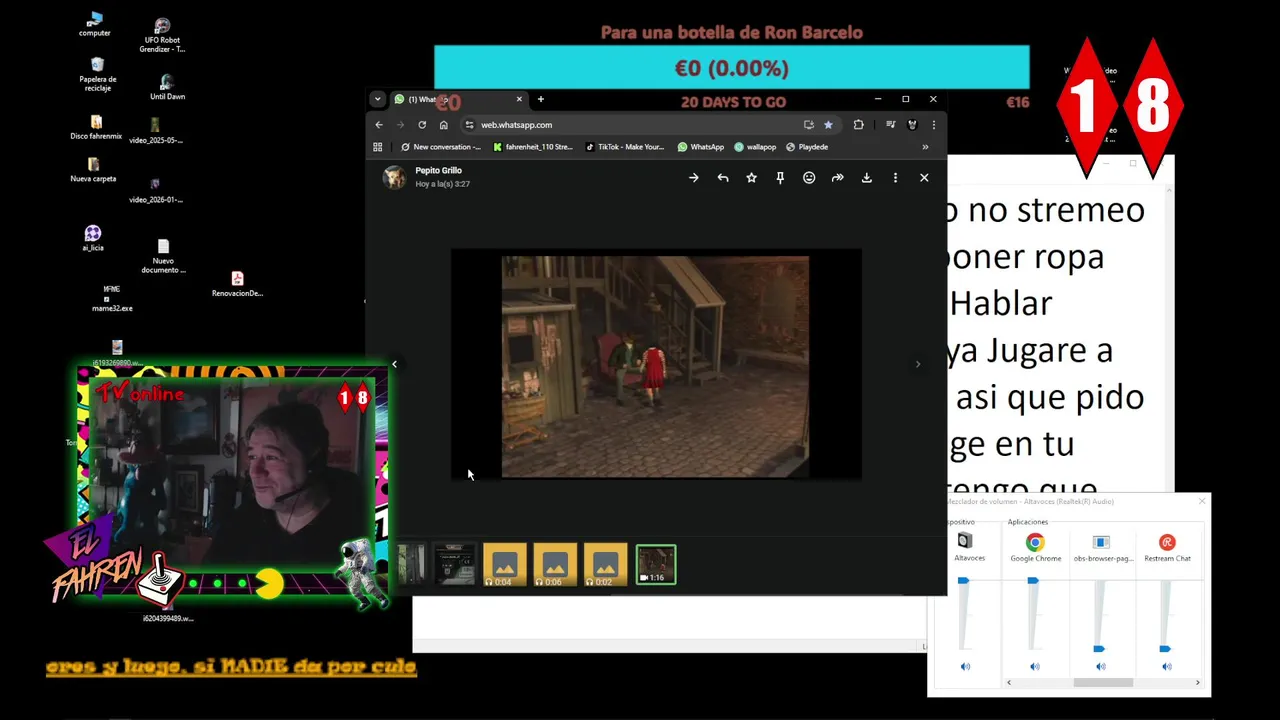Close the WhatsApp media viewer
Viewport: 1280px width, 720px height.
(924, 178)
